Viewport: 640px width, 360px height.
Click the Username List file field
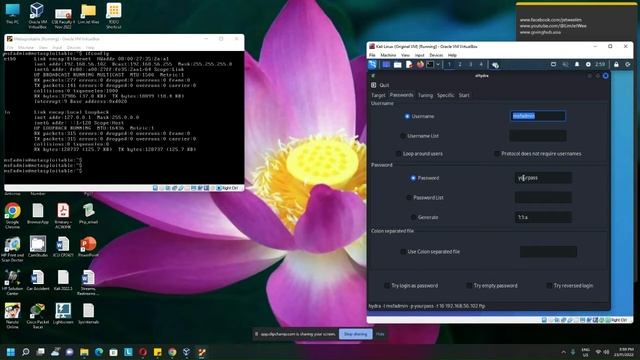coord(538,136)
